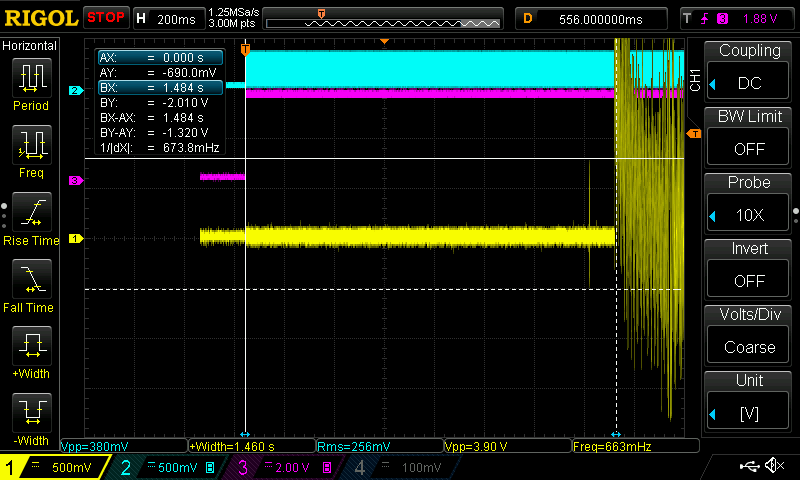Click the channel 2 ground marker
Viewport: 800px width, 480px height.
[76, 90]
